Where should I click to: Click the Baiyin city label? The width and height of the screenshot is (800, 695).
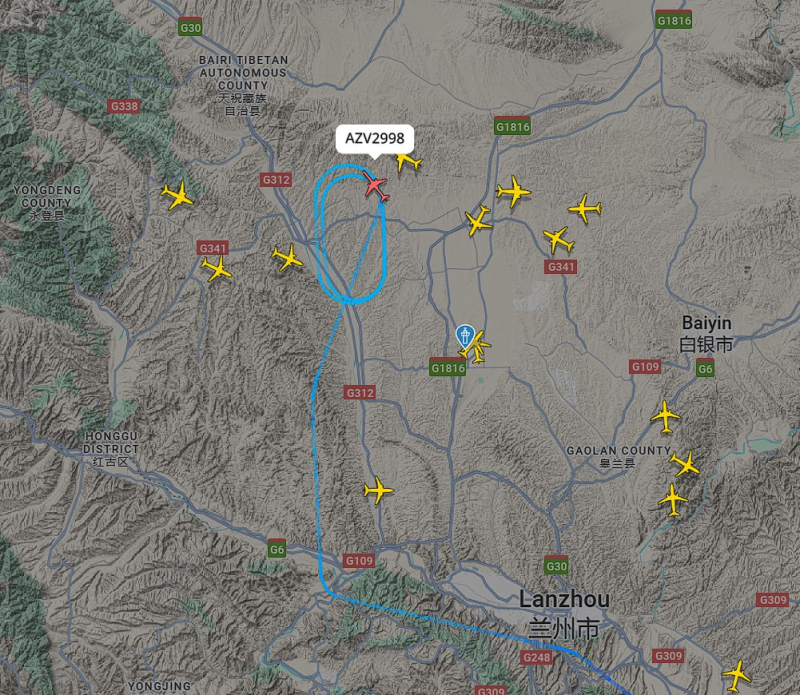point(706,333)
